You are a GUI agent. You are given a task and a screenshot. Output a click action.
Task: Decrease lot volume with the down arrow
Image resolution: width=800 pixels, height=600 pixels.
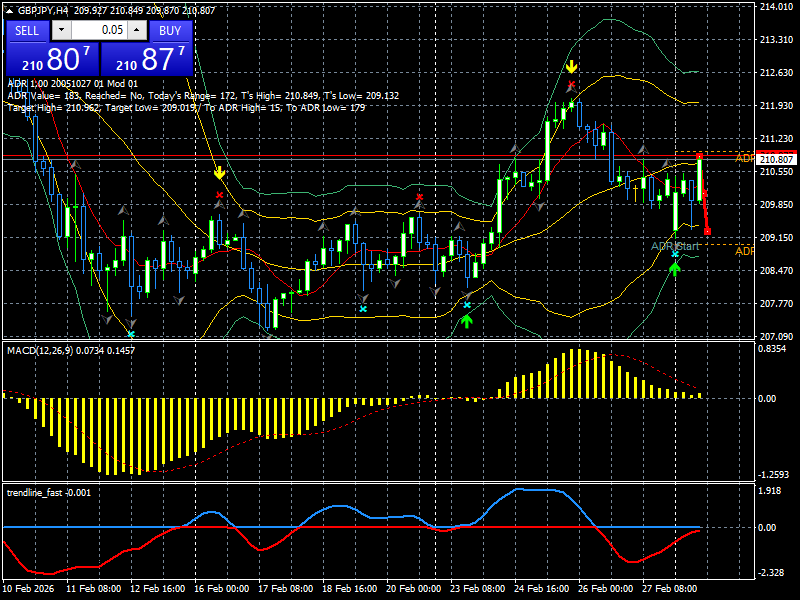[x=62, y=30]
